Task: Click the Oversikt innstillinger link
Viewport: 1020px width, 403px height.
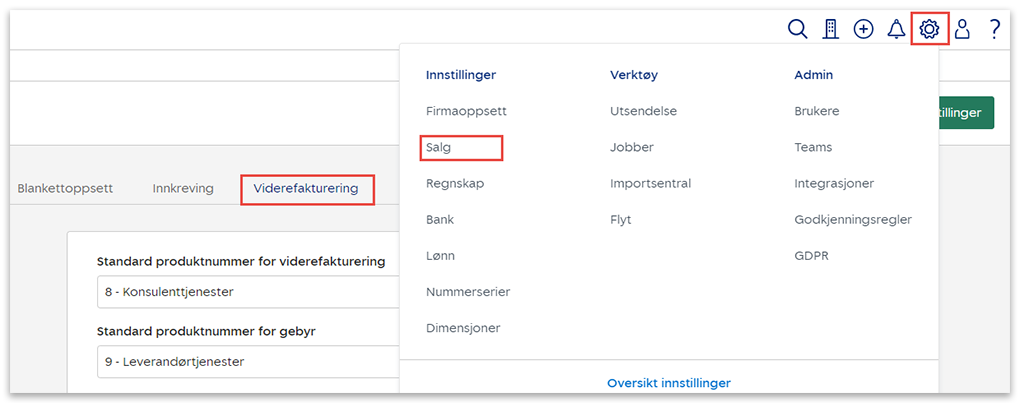Action: 668,383
